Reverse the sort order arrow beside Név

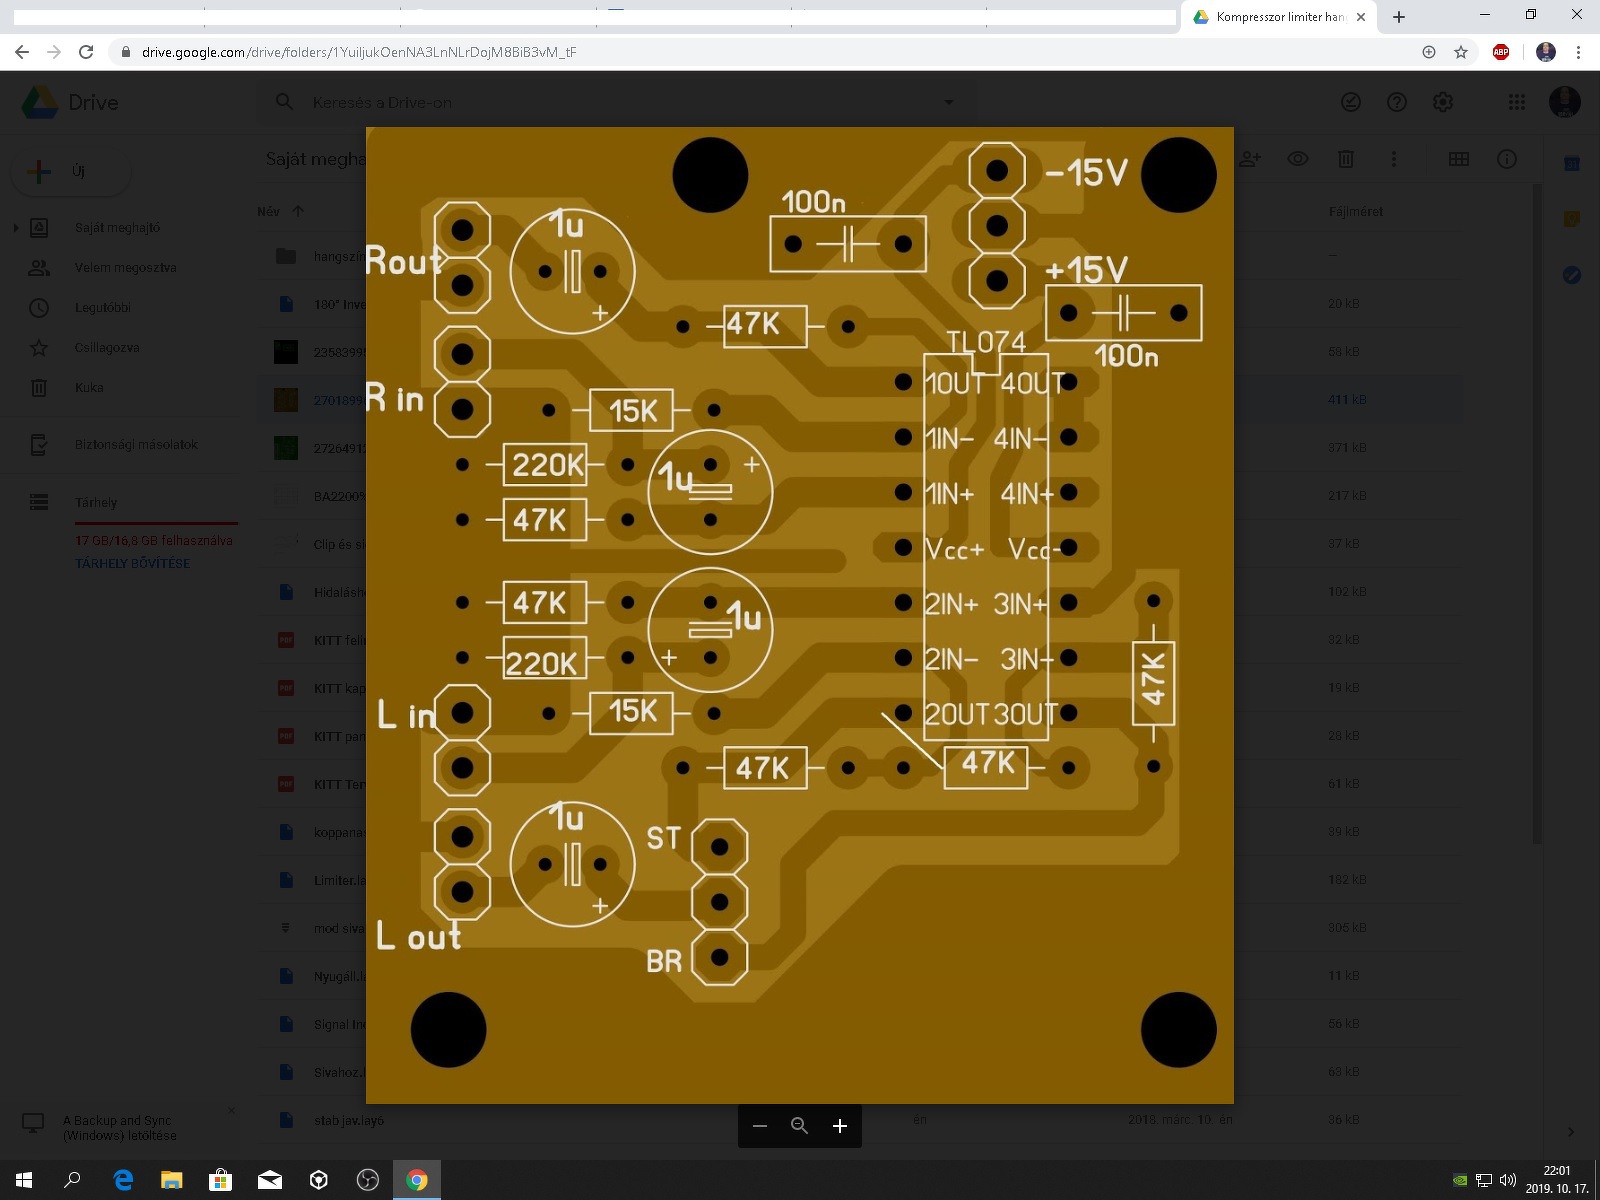click(297, 211)
